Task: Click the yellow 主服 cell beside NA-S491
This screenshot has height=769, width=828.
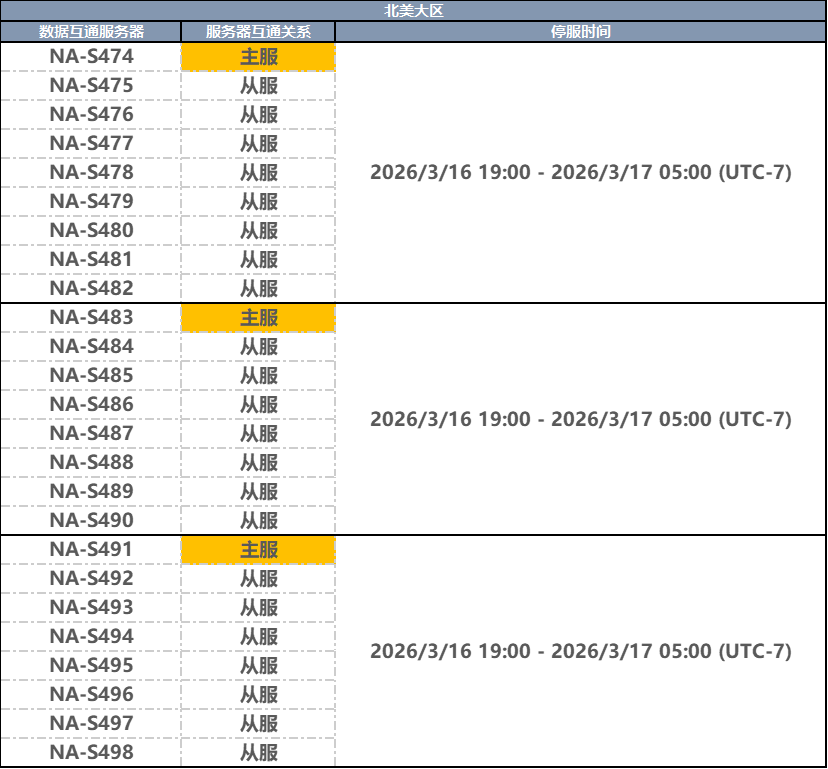Action: tap(258, 550)
